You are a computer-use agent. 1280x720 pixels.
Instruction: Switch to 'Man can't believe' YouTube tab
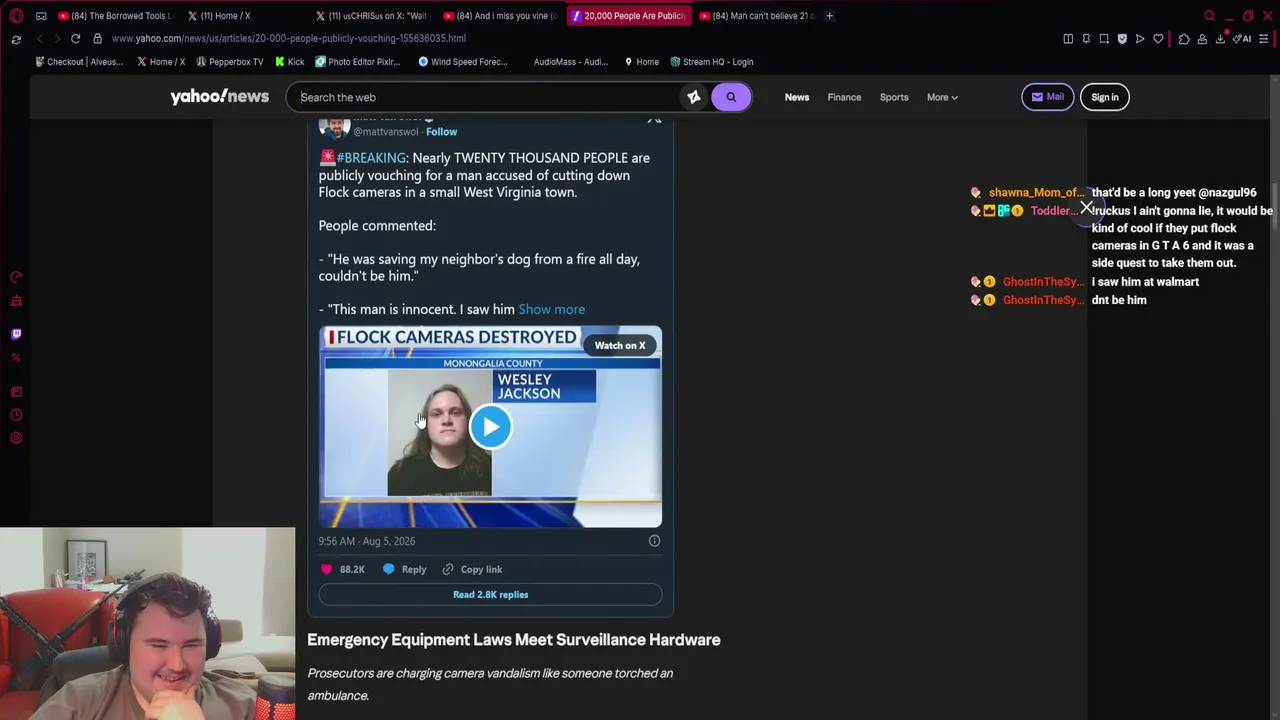[x=756, y=16]
